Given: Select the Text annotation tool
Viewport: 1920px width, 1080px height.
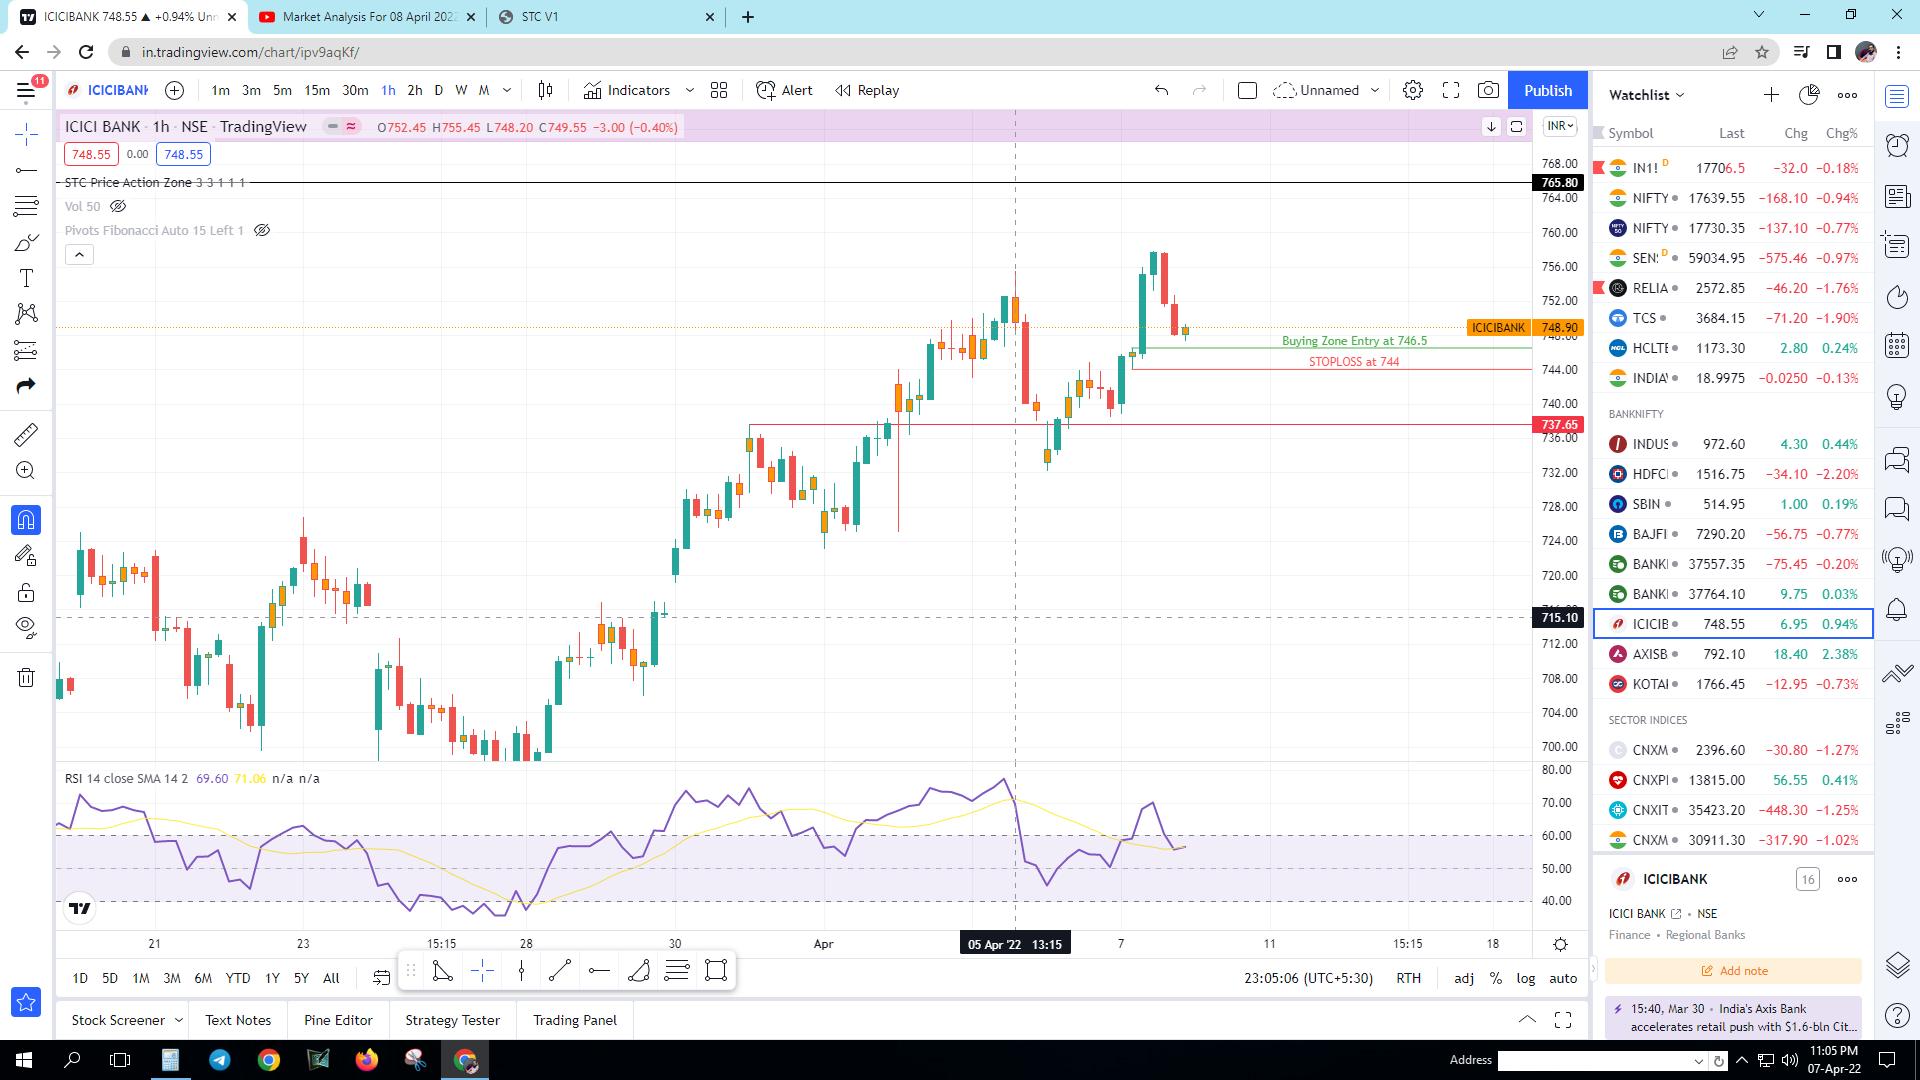Looking at the screenshot, I should (26, 278).
